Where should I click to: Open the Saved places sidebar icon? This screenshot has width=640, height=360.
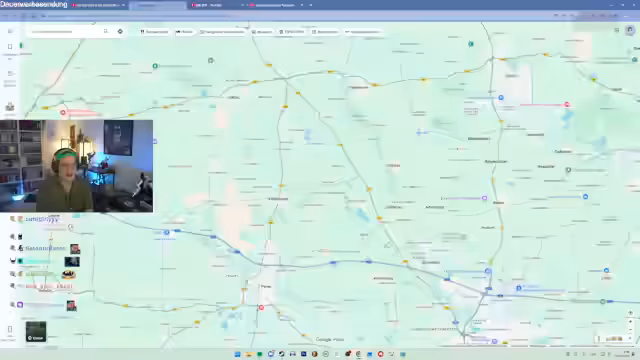pyautogui.click(x=10, y=47)
